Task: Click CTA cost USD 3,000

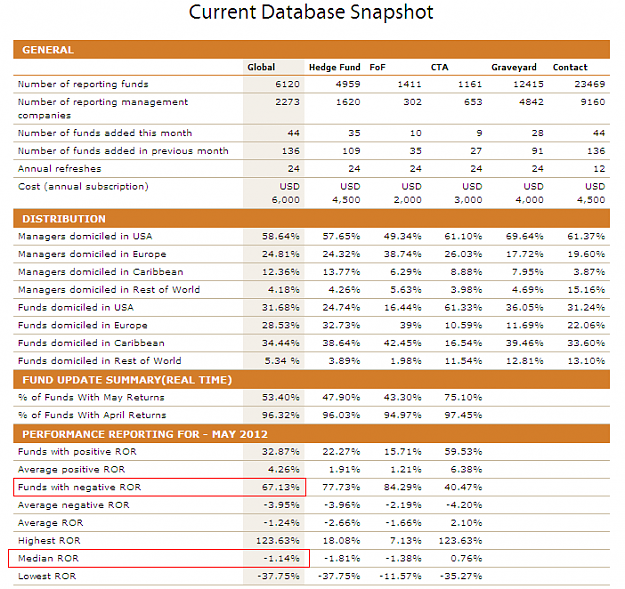Action: 468,193
